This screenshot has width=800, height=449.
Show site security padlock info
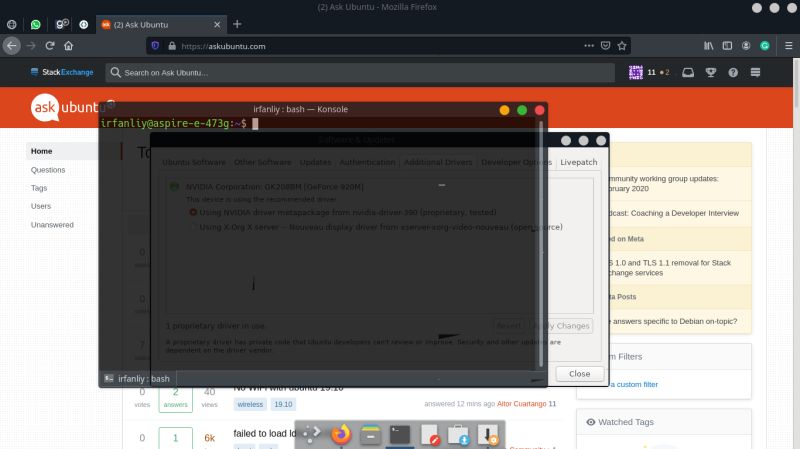172,46
